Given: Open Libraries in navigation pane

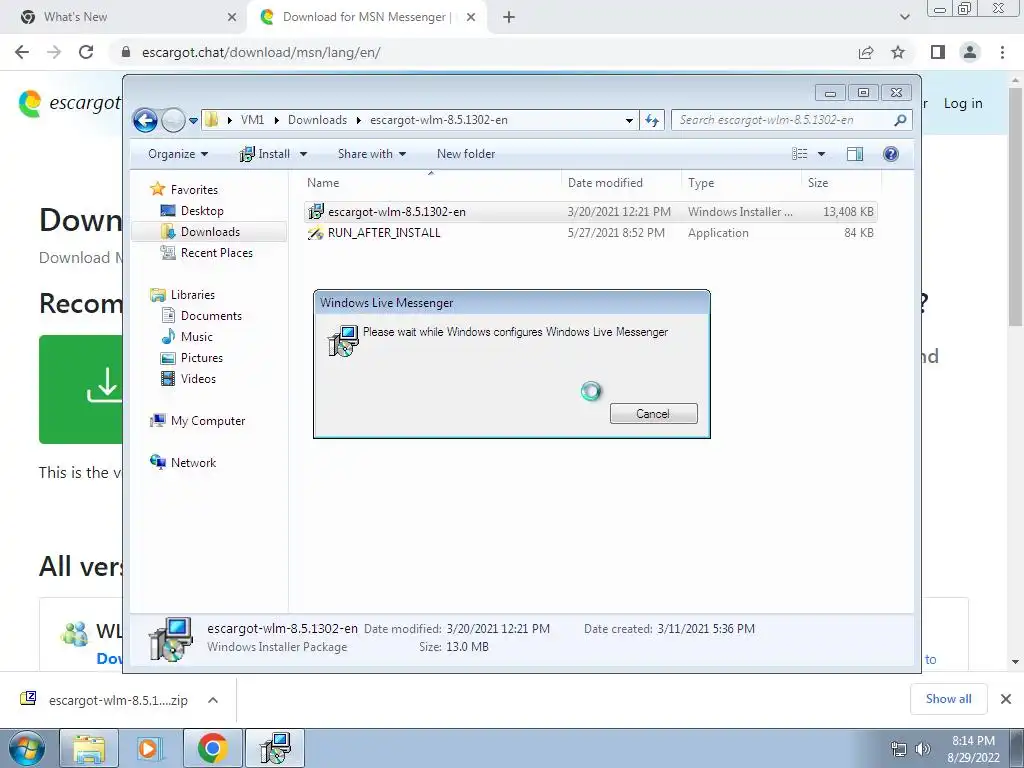Looking at the screenshot, I should coord(193,295).
